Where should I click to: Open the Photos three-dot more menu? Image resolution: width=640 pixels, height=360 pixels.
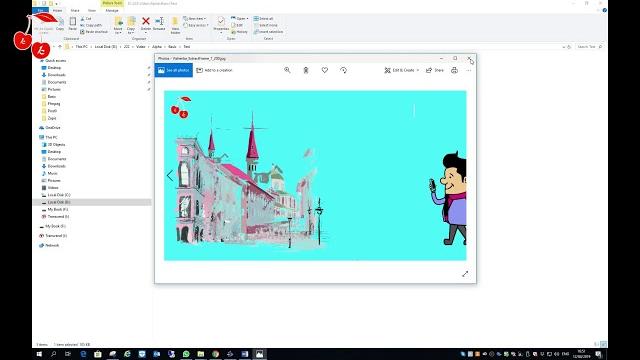tap(469, 70)
